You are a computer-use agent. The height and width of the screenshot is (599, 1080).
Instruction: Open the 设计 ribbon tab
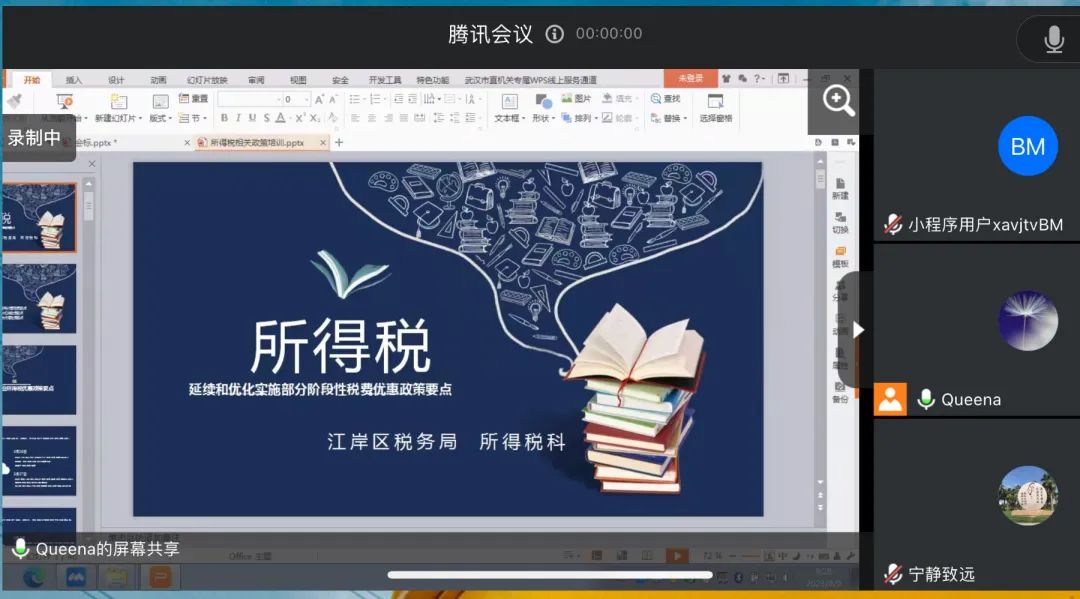116,80
